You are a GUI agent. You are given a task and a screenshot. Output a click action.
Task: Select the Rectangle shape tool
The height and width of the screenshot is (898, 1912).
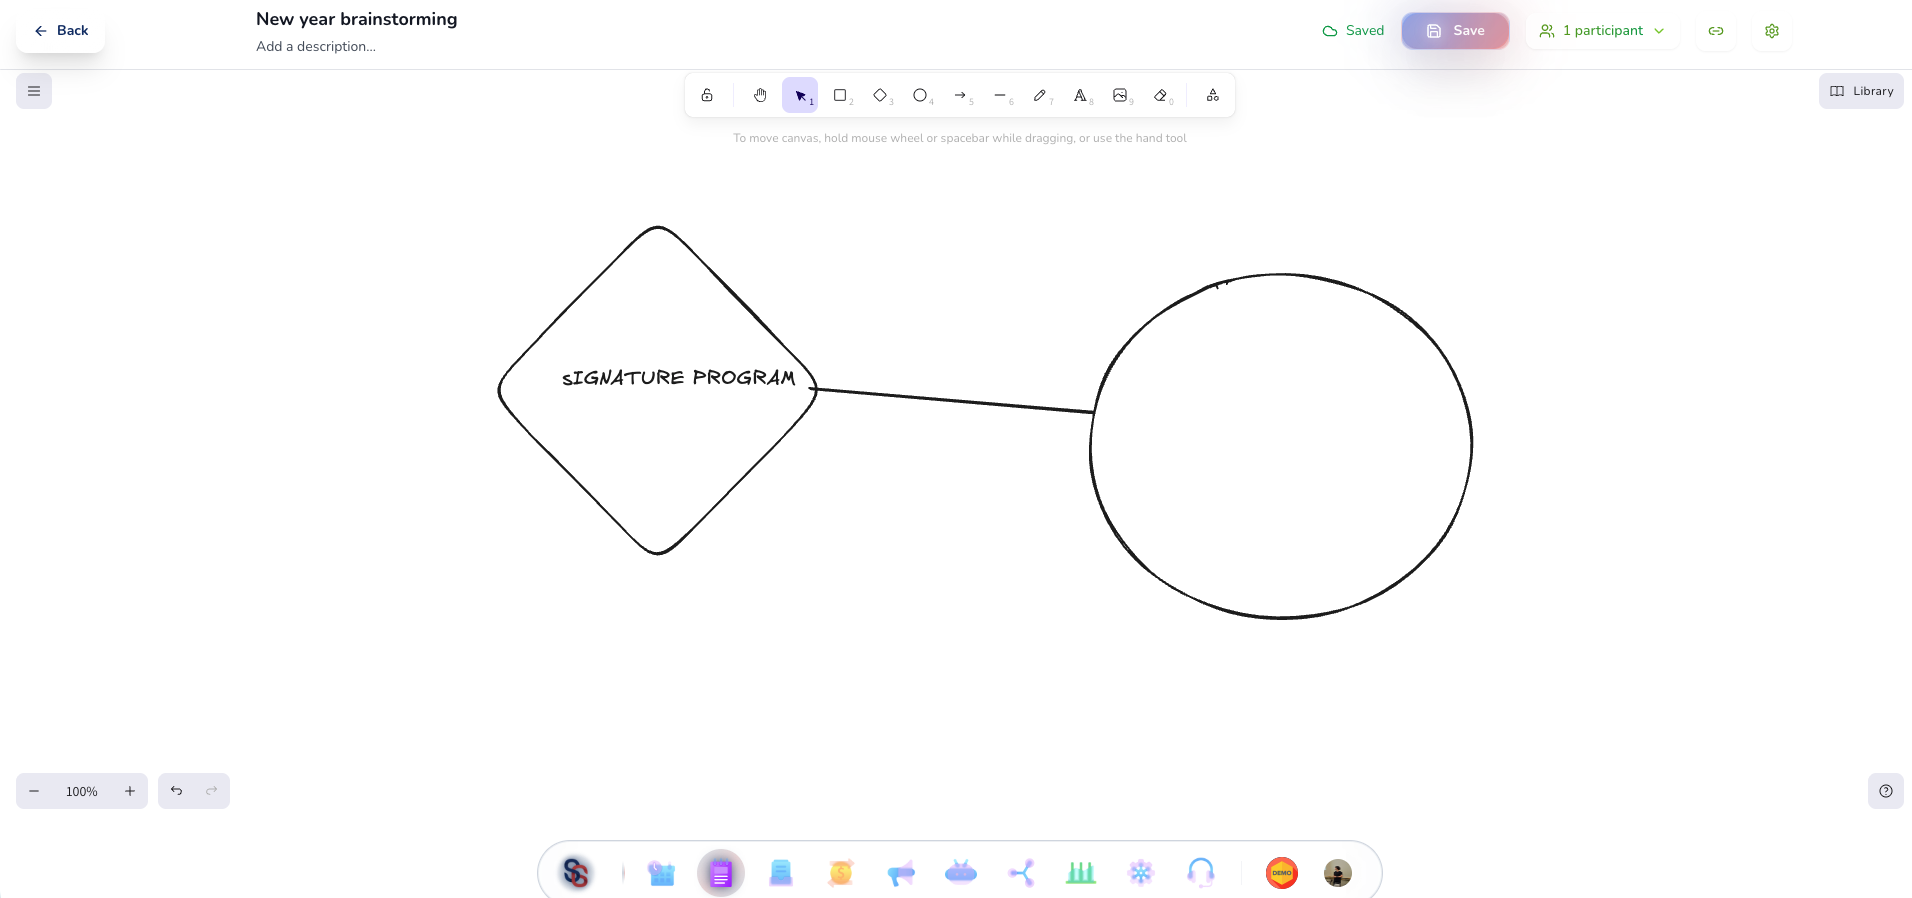840,95
